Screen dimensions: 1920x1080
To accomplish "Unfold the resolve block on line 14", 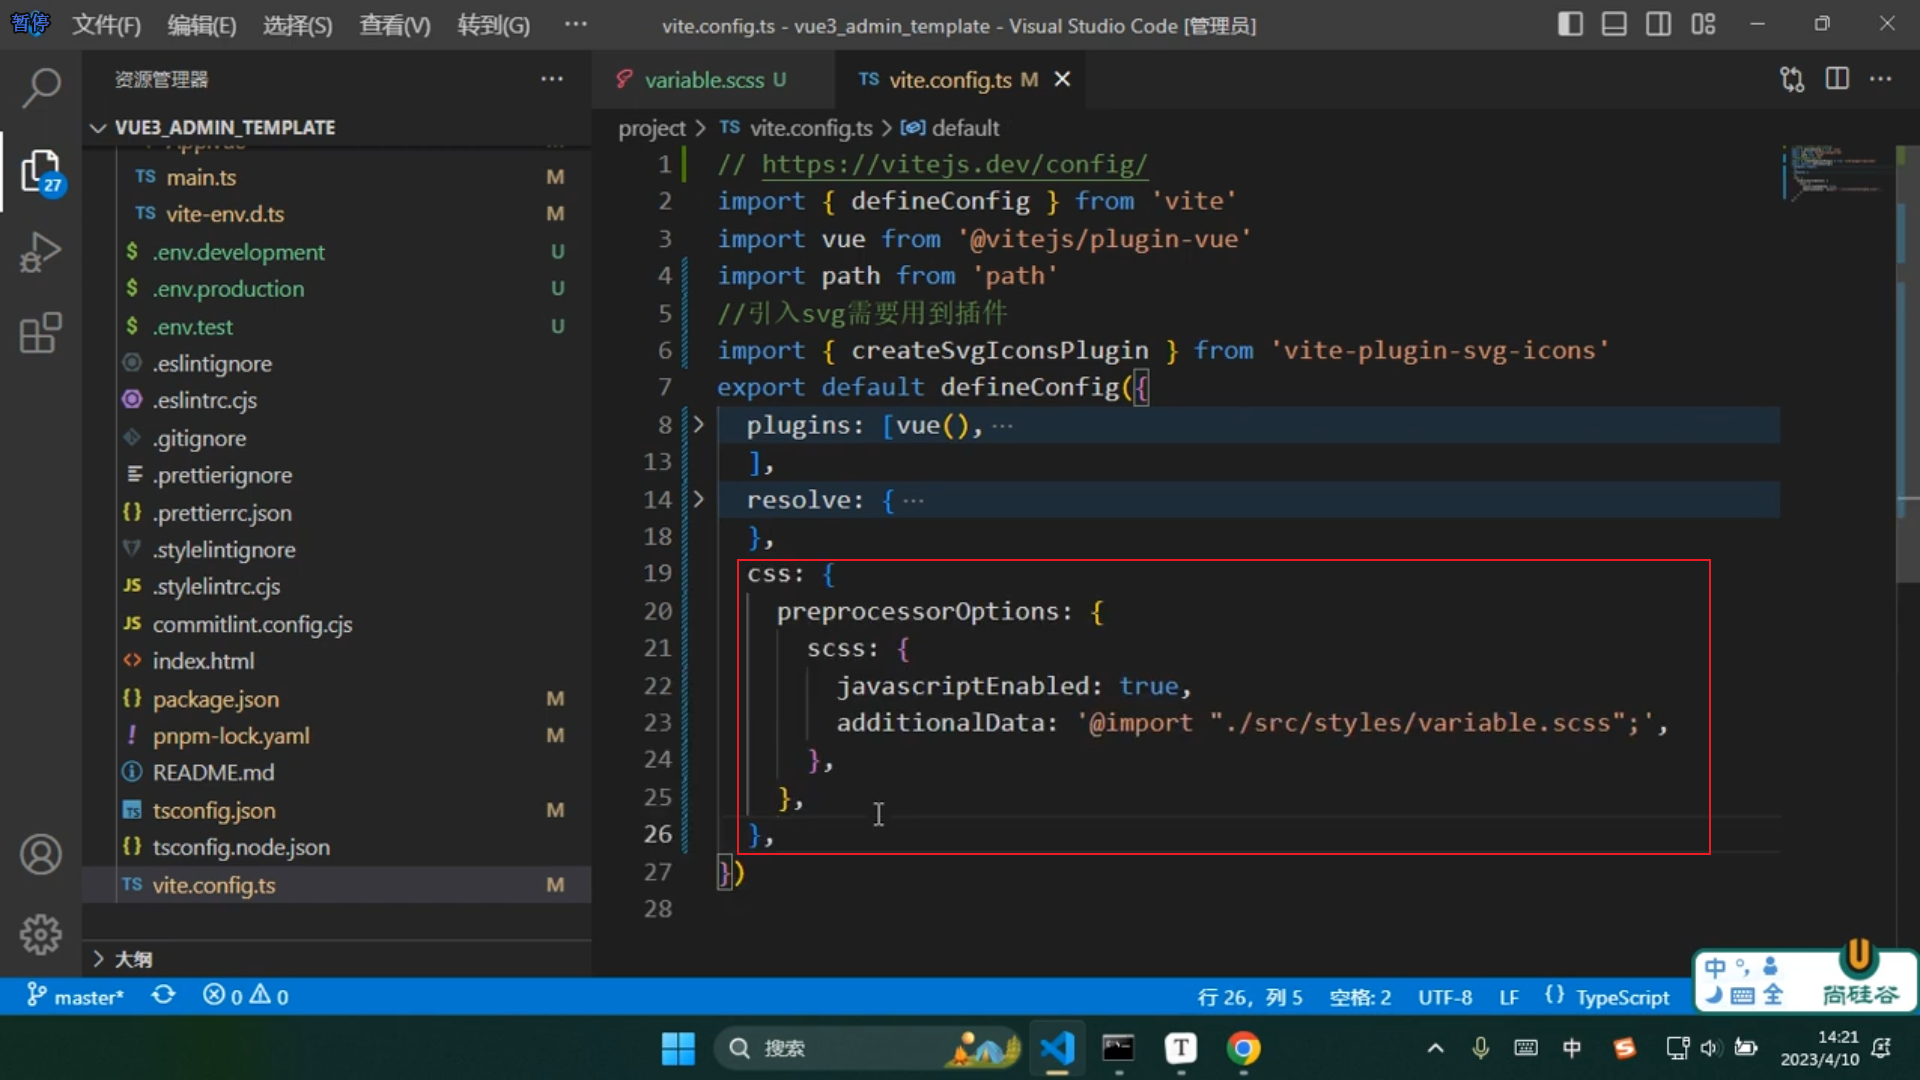I will pyautogui.click(x=698, y=499).
